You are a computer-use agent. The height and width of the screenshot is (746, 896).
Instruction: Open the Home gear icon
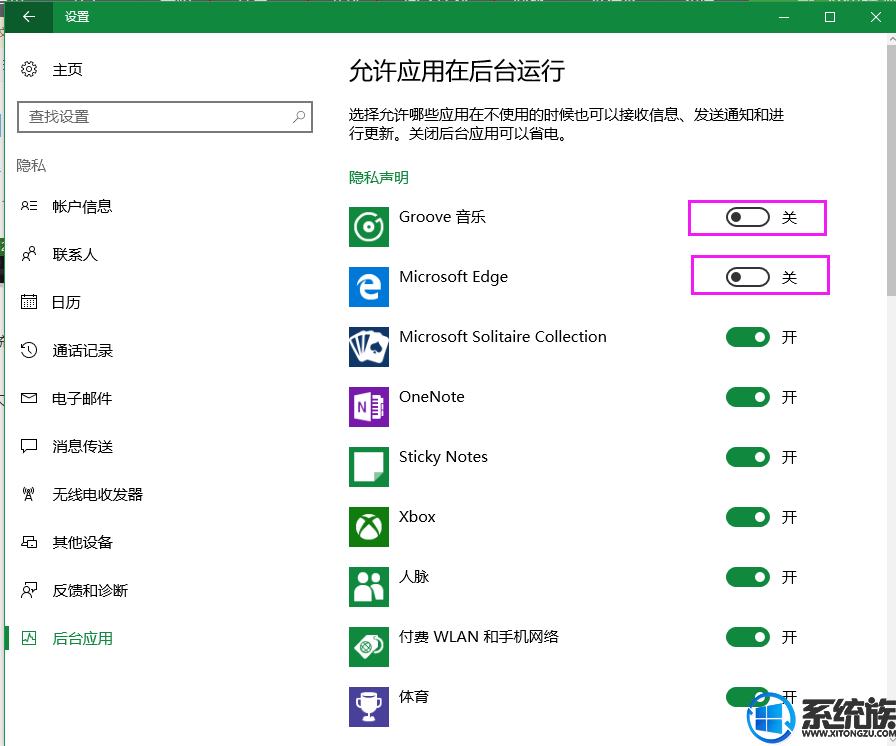29,69
